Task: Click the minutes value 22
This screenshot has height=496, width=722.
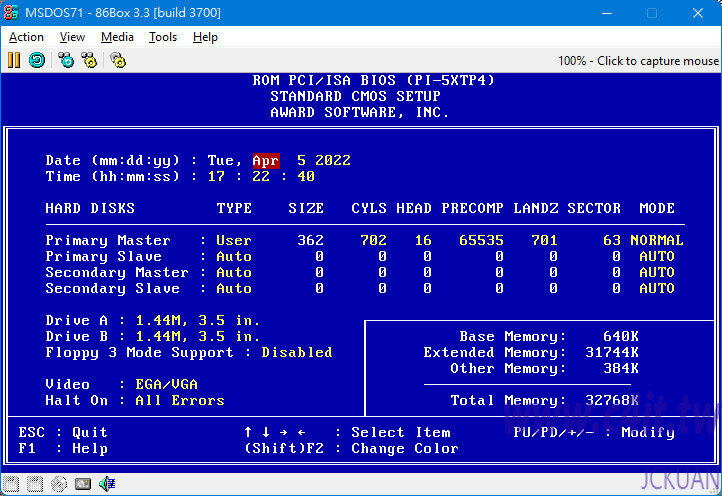Action: coord(261,176)
